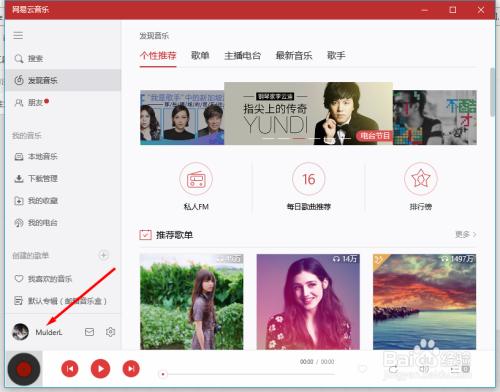This screenshot has height=392, width=500.
Task: Close the 网易云音乐 window
Action: pos(481,10)
